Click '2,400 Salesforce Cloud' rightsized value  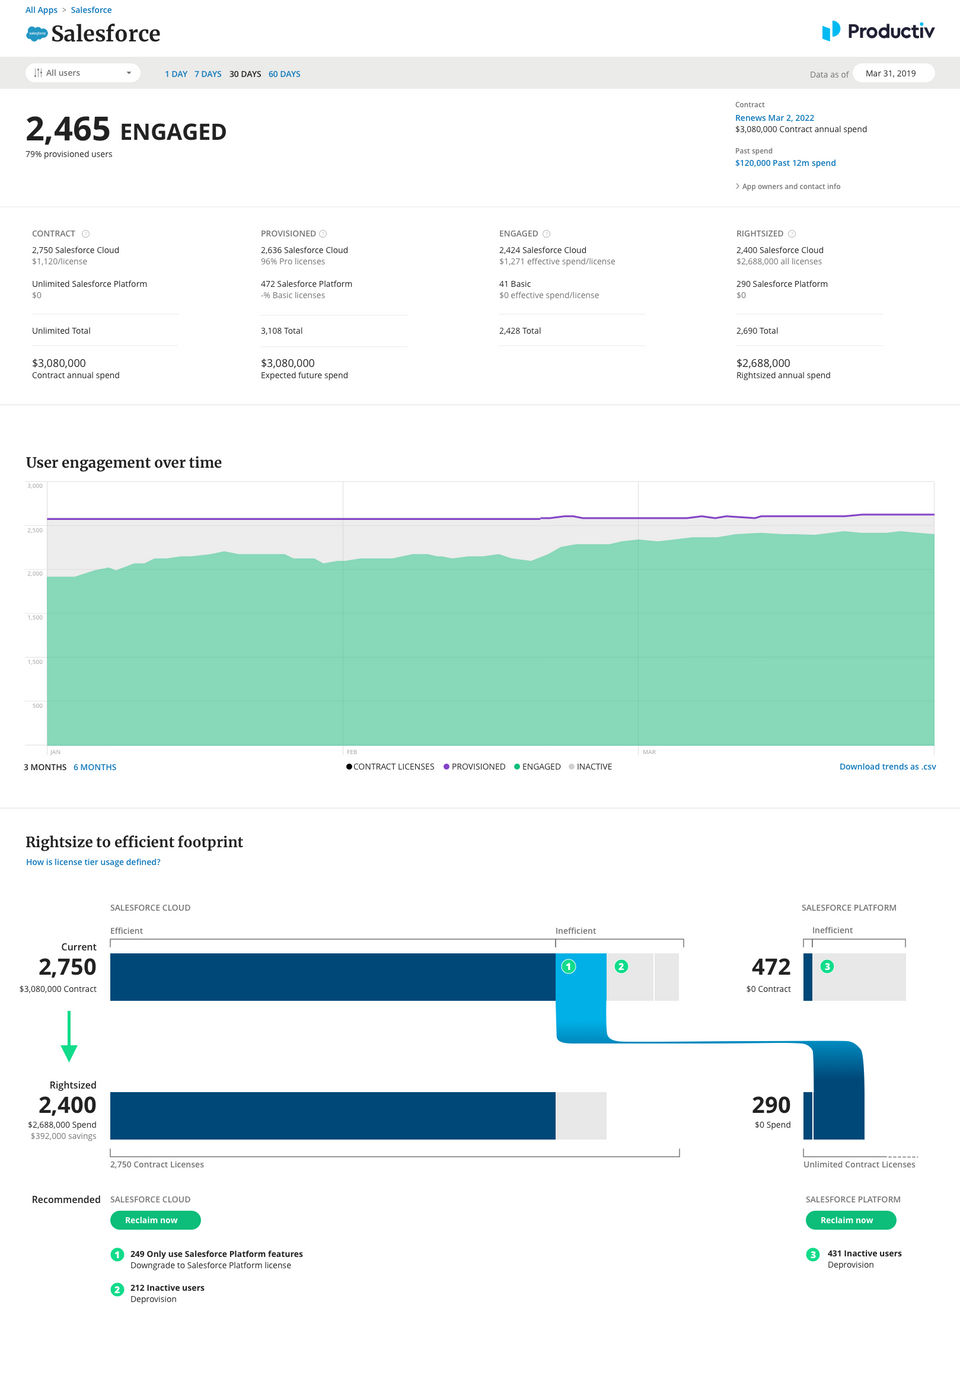tap(780, 250)
